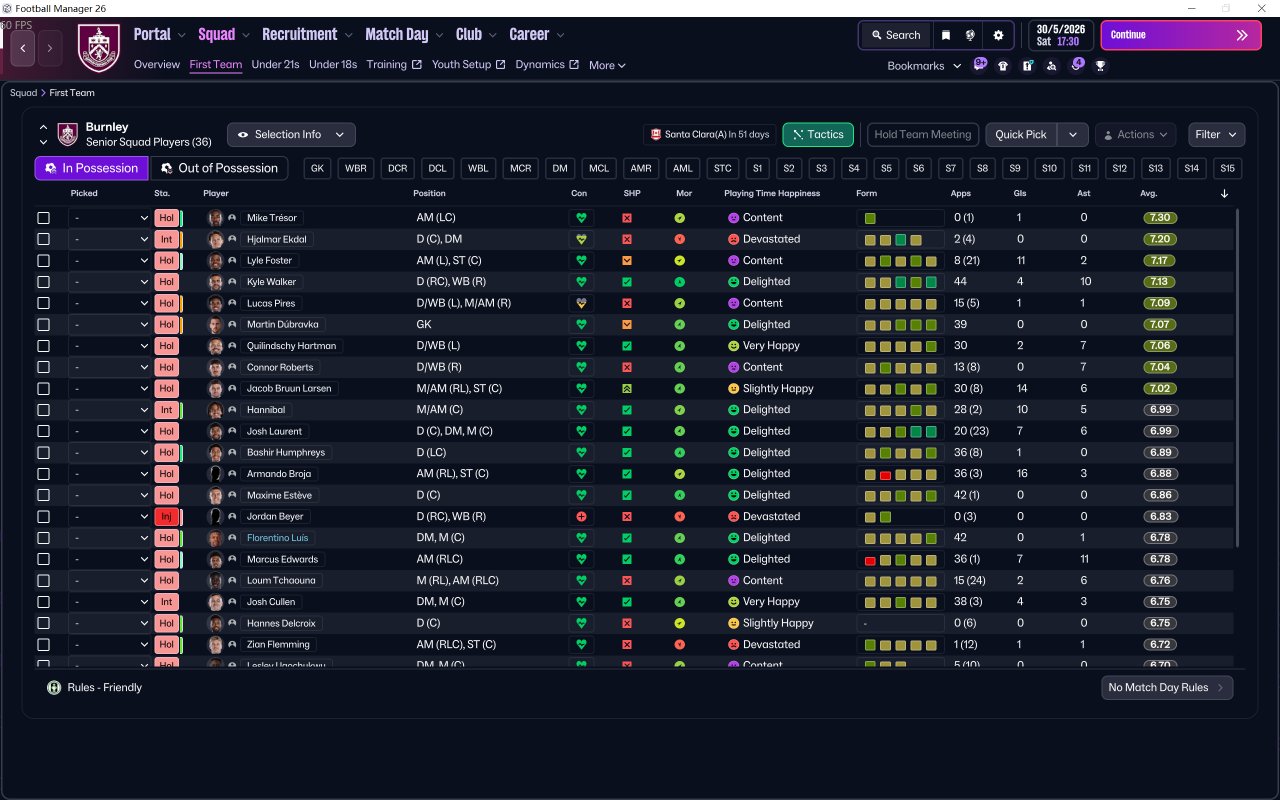This screenshot has width=1280, height=800.
Task: Click the Int status badge for Hannibal
Action: pos(166,410)
